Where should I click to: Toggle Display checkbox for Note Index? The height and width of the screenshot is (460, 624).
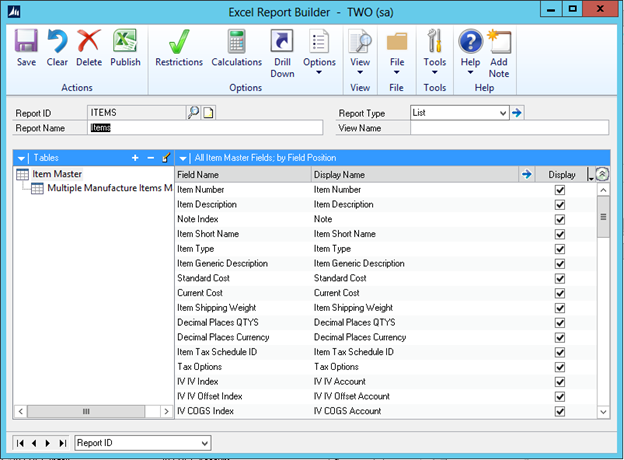coord(560,219)
